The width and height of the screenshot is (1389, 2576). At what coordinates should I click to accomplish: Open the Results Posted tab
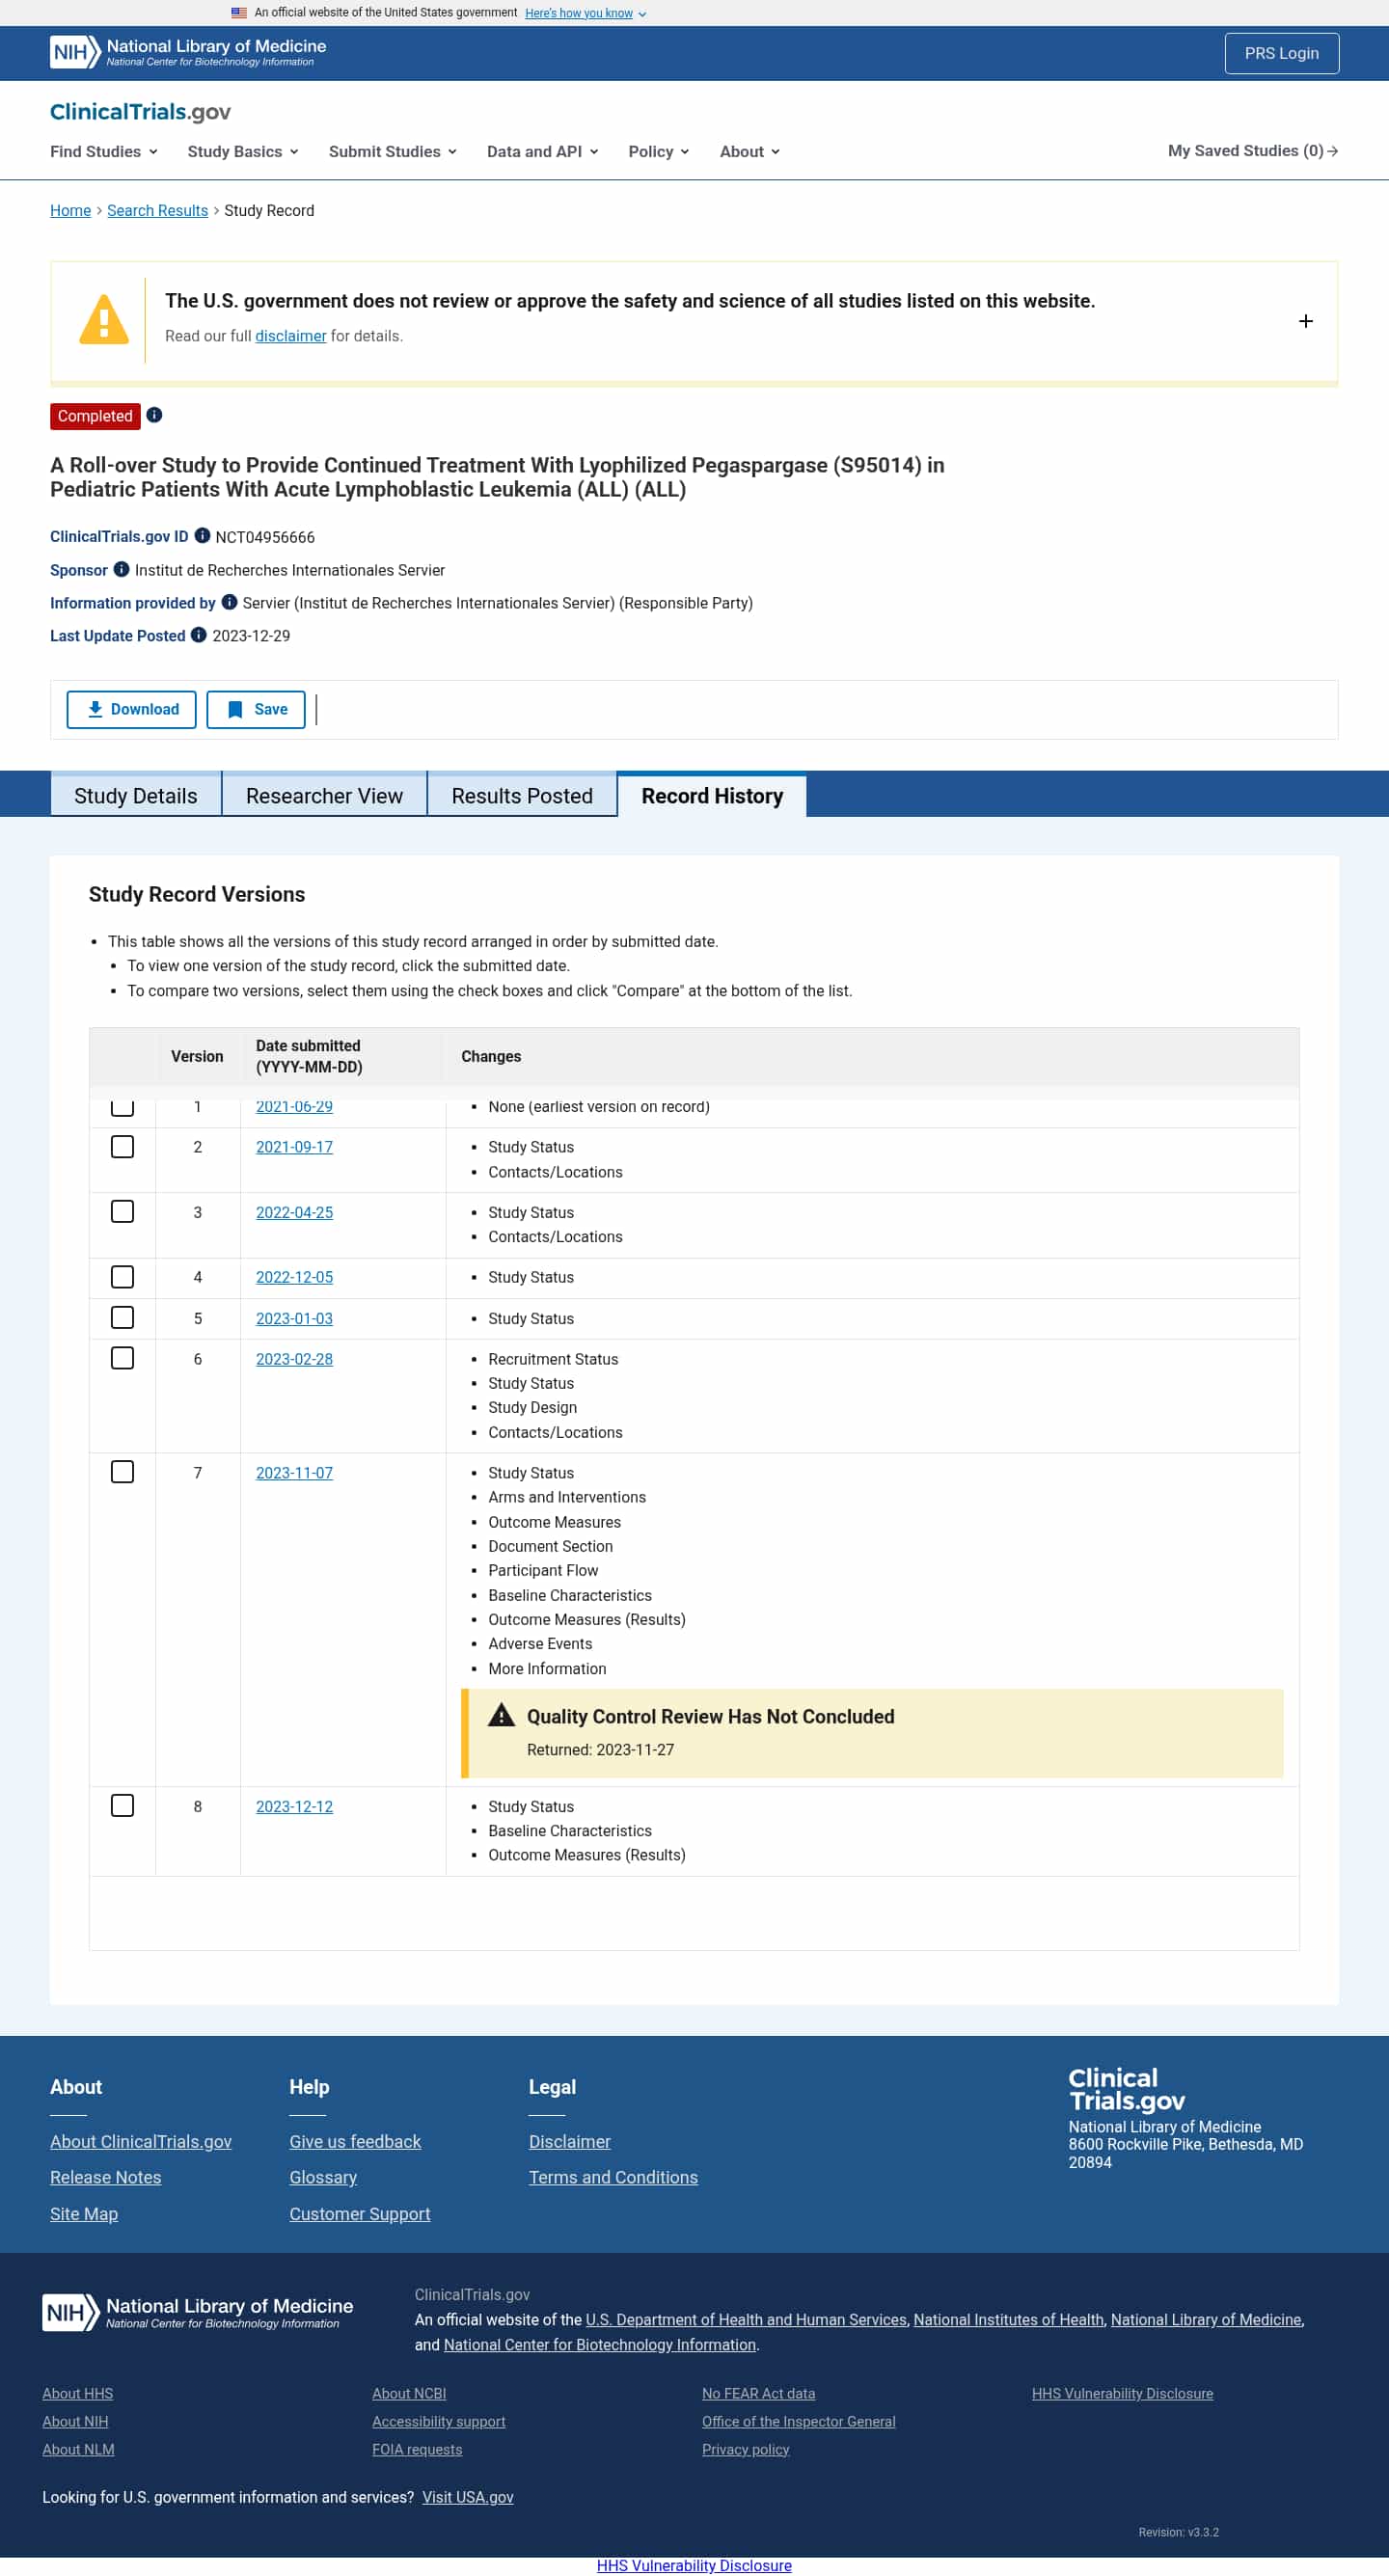(x=522, y=796)
